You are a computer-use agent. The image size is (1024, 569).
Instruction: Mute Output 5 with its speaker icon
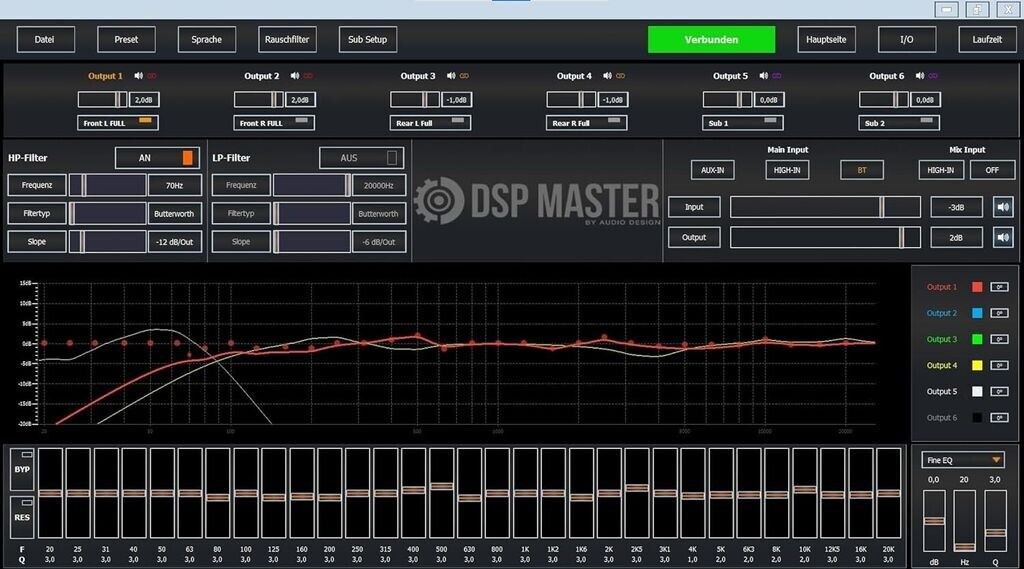[x=763, y=76]
